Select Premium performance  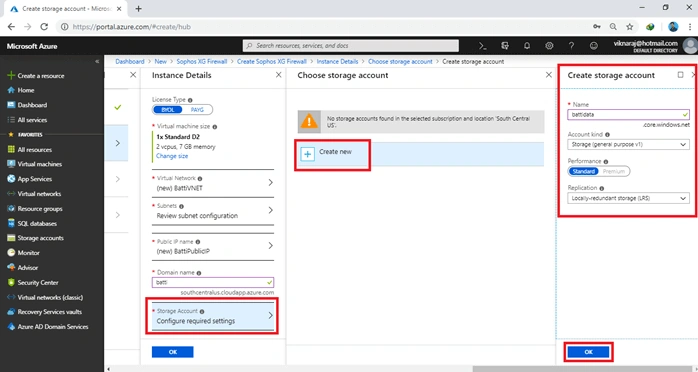613,171
